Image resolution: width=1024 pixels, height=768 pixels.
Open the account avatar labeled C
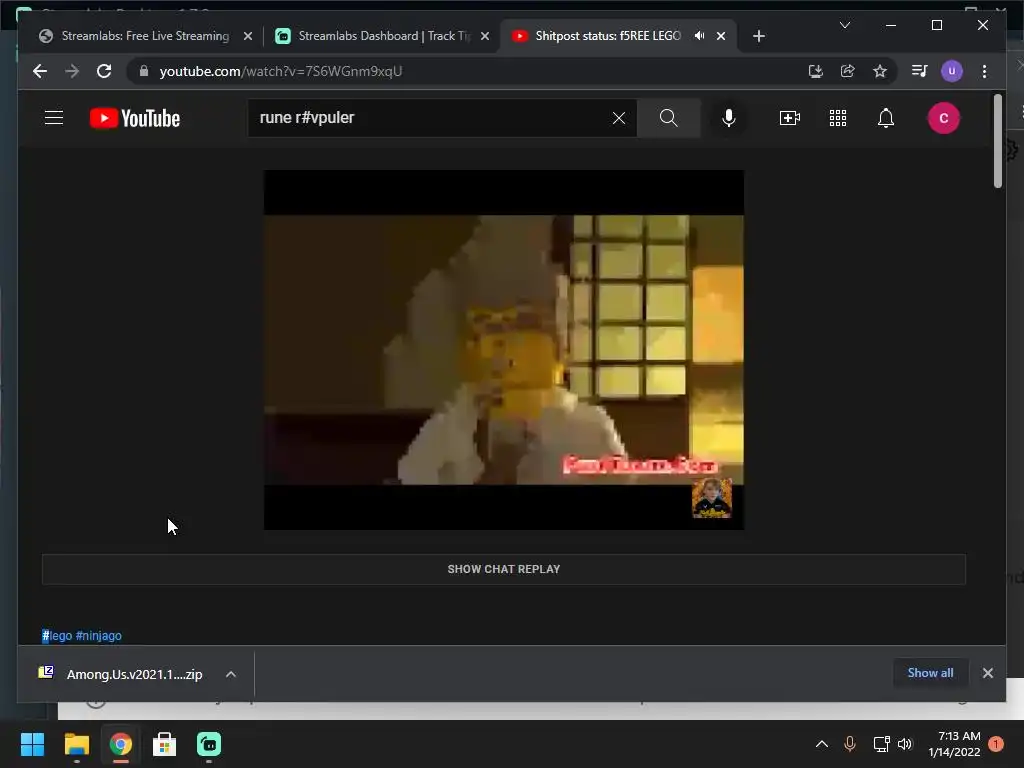coord(944,118)
